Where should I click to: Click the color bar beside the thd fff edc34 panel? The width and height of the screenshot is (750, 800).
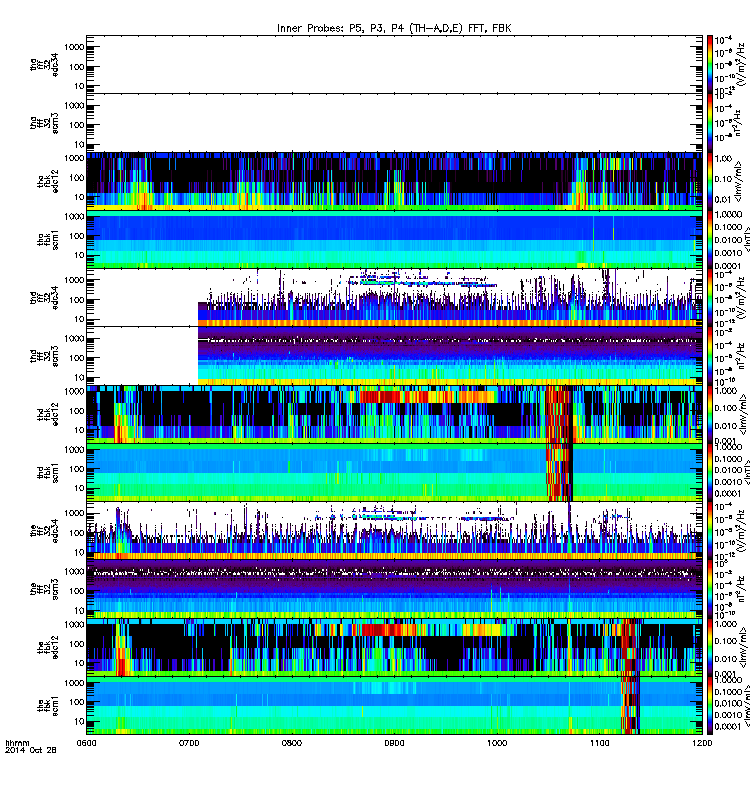tap(710, 297)
